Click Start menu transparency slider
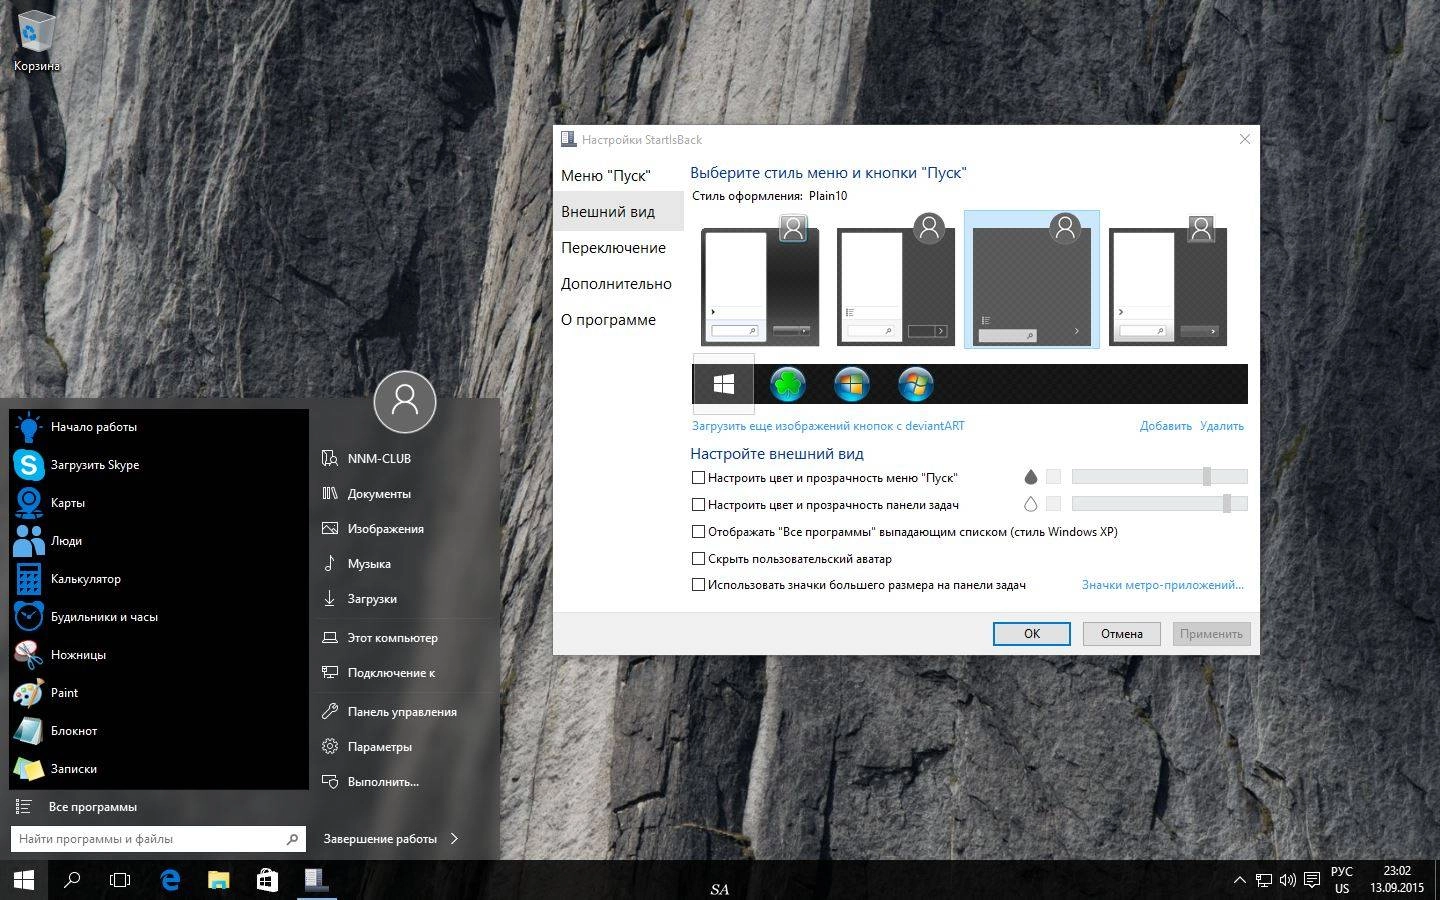Screen dimensions: 1440x900 click(1160, 477)
